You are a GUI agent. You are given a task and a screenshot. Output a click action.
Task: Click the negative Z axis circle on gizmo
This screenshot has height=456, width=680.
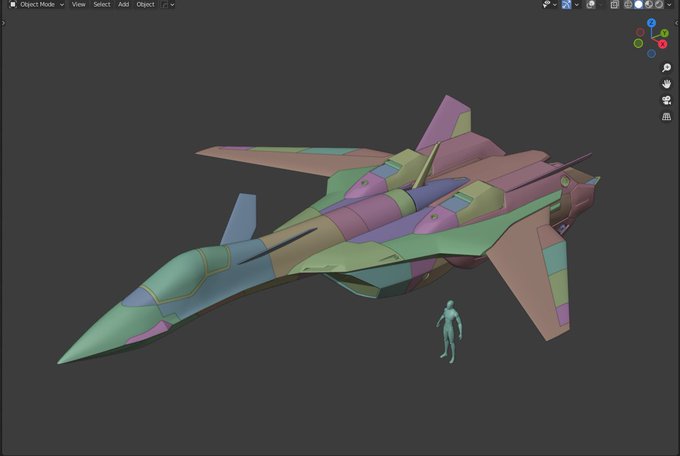[x=651, y=54]
